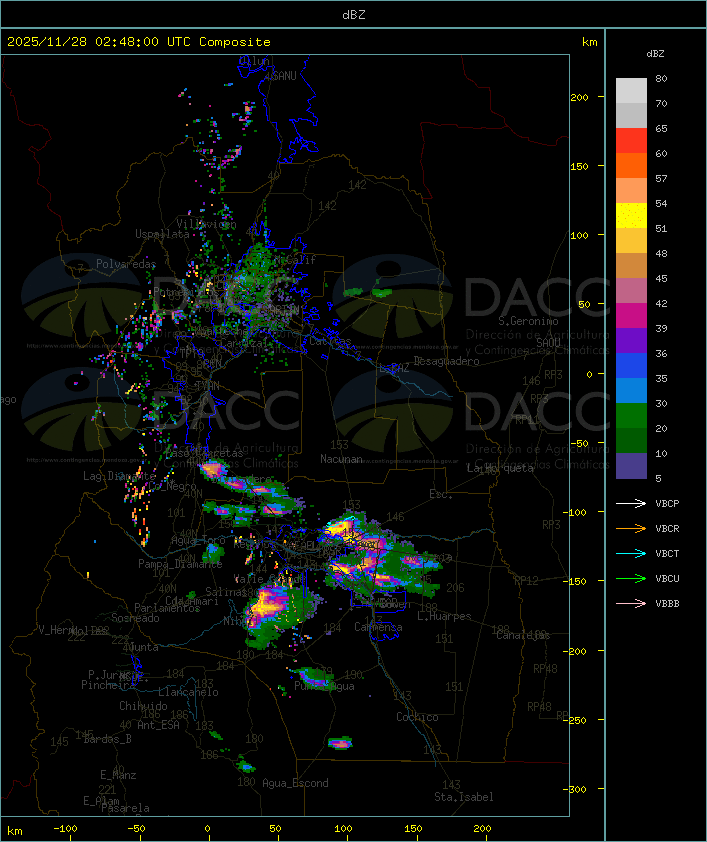Pick the tan 45-48 dBZ swatch
Image resolution: width=707 pixels, height=842 pixels.
[631, 266]
